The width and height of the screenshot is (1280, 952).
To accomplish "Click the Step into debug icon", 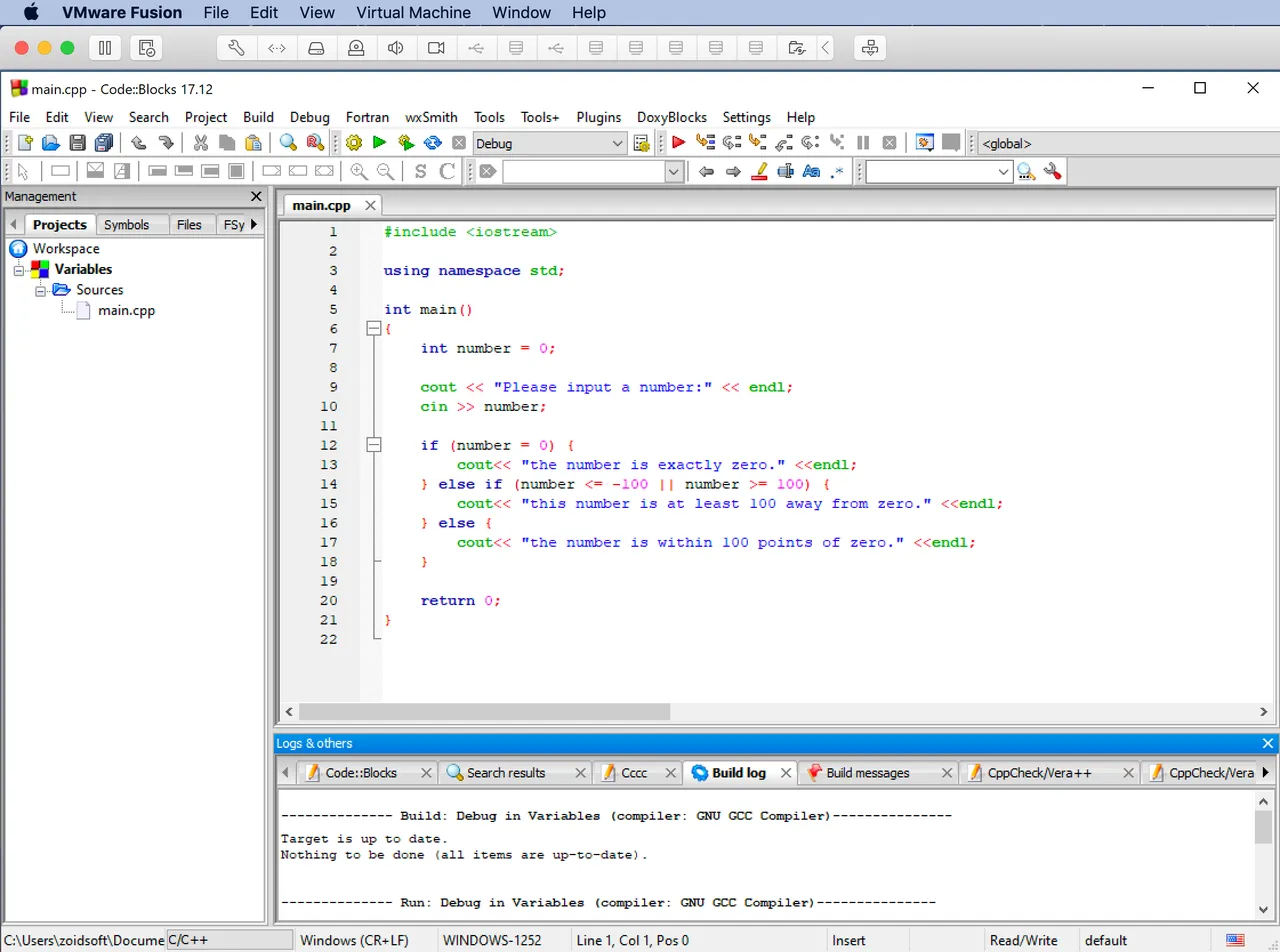I will pos(758,143).
